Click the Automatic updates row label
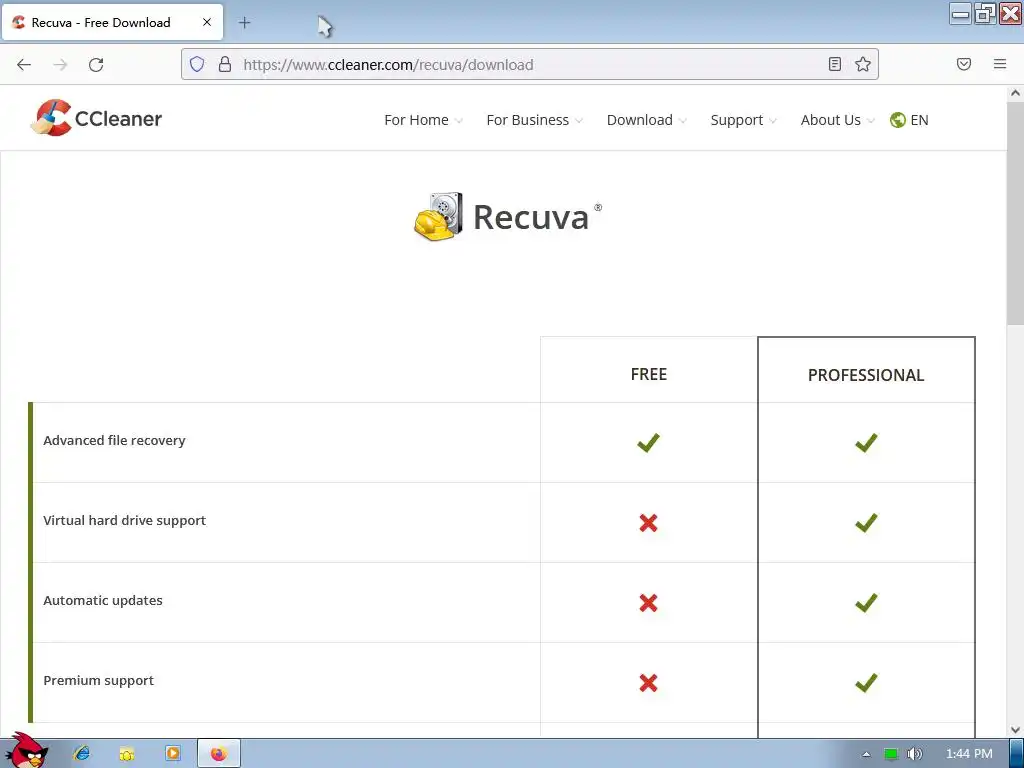1024x768 pixels. click(x=103, y=601)
